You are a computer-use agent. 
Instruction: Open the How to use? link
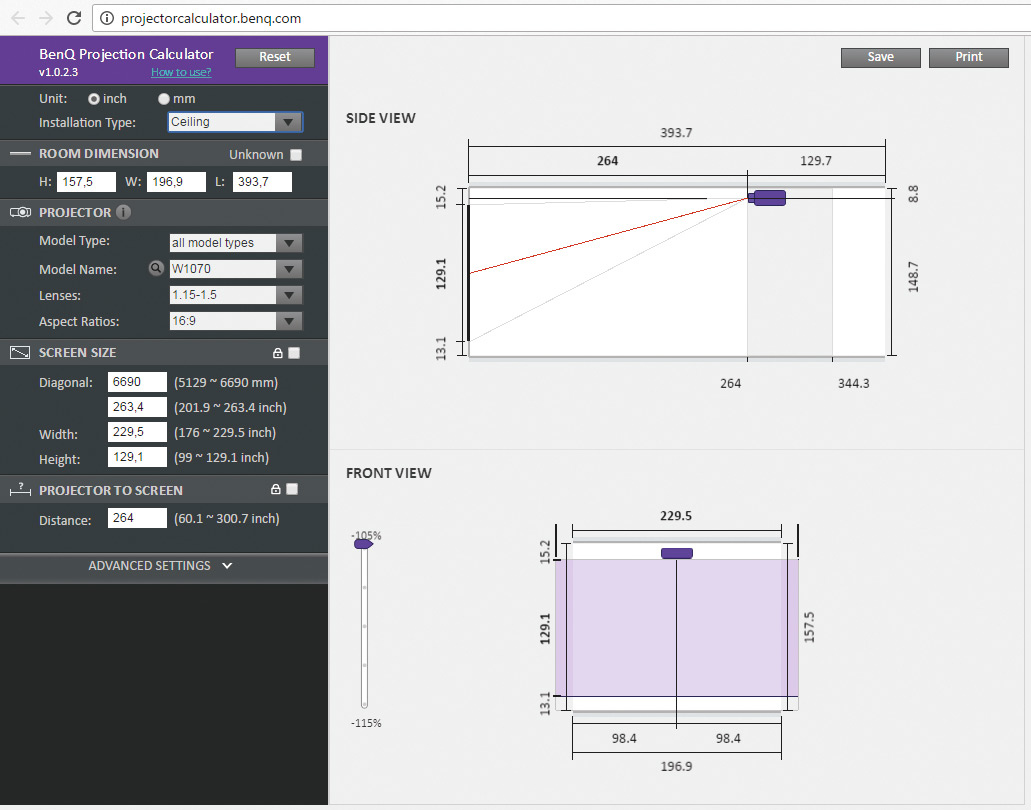point(182,73)
